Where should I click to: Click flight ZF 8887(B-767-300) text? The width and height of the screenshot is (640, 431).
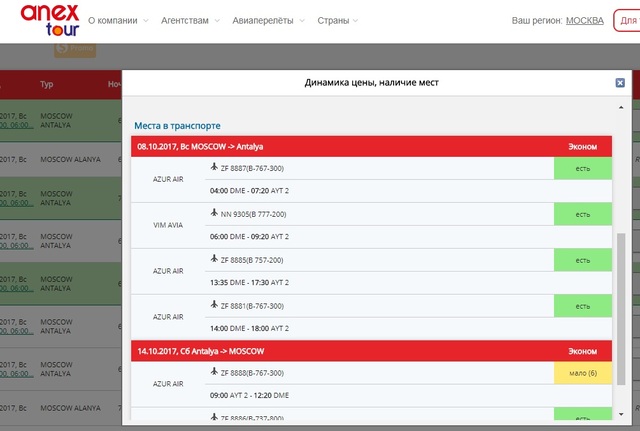click(252, 169)
